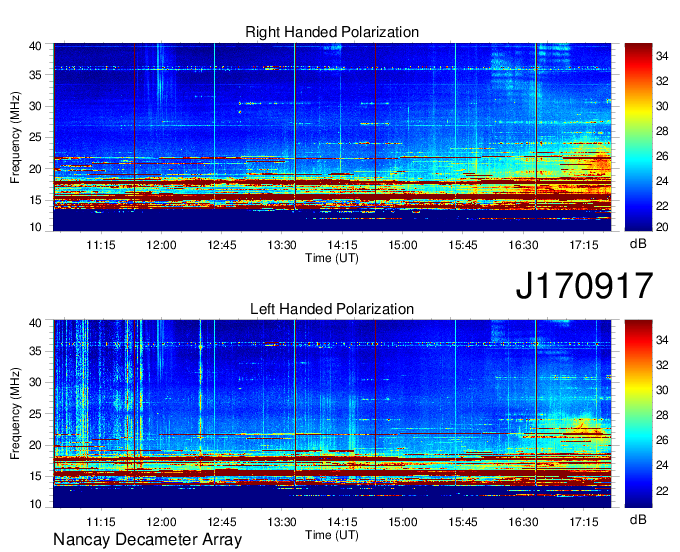Click the 20 MHz tick label of the bottom plot

[x=35, y=445]
